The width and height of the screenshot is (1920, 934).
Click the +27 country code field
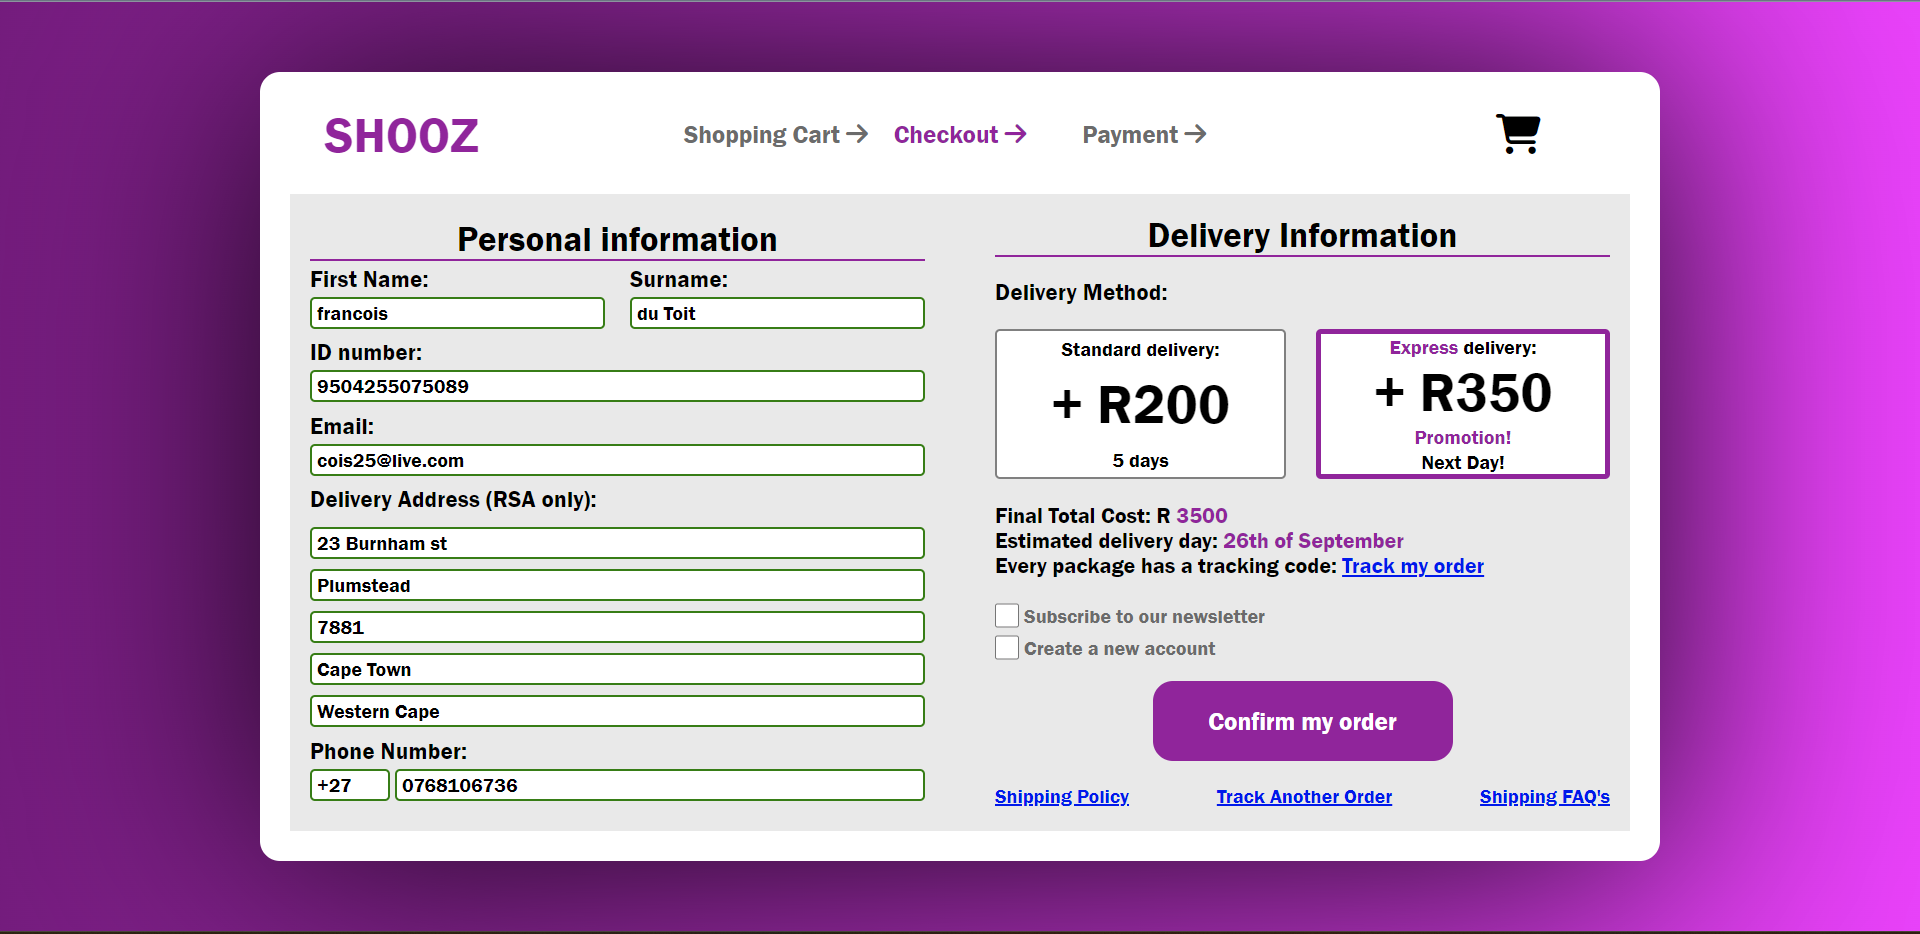349,786
